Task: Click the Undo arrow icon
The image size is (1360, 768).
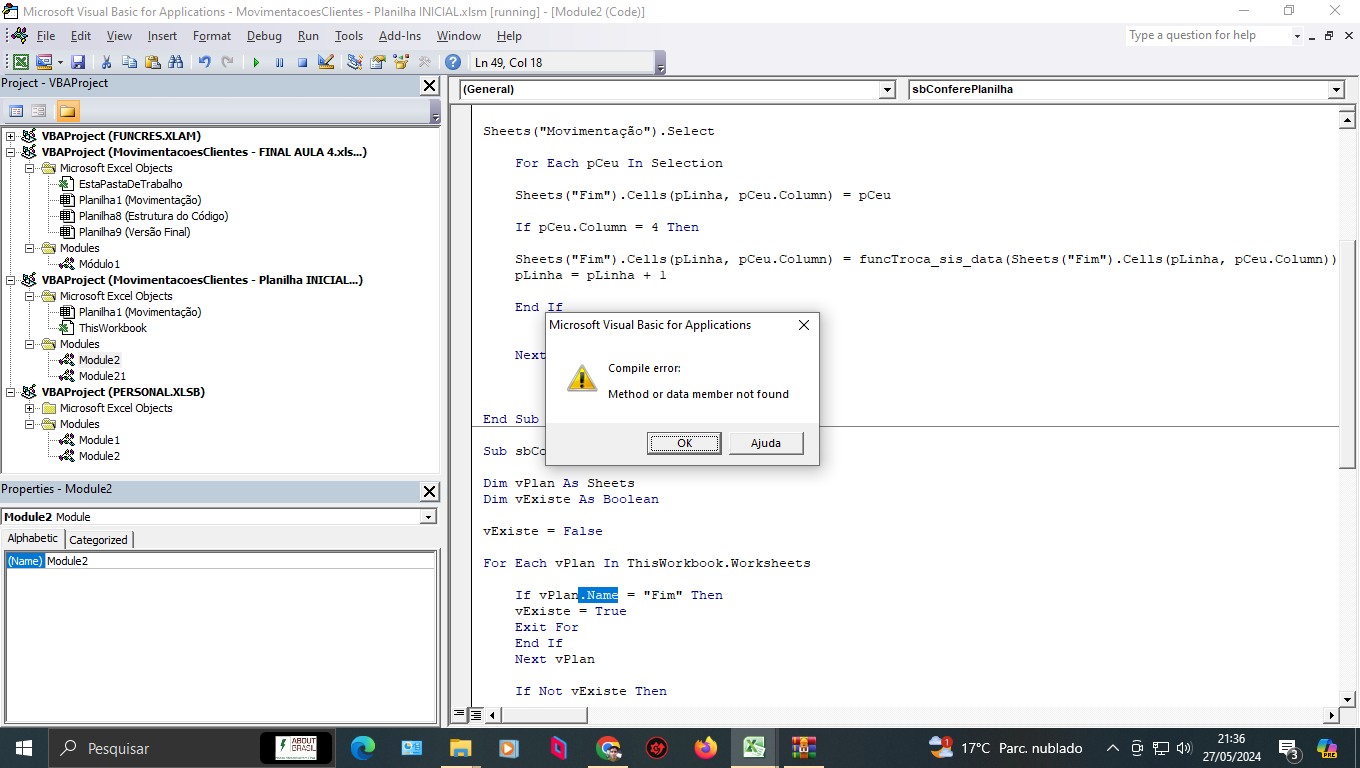Action: [205, 62]
